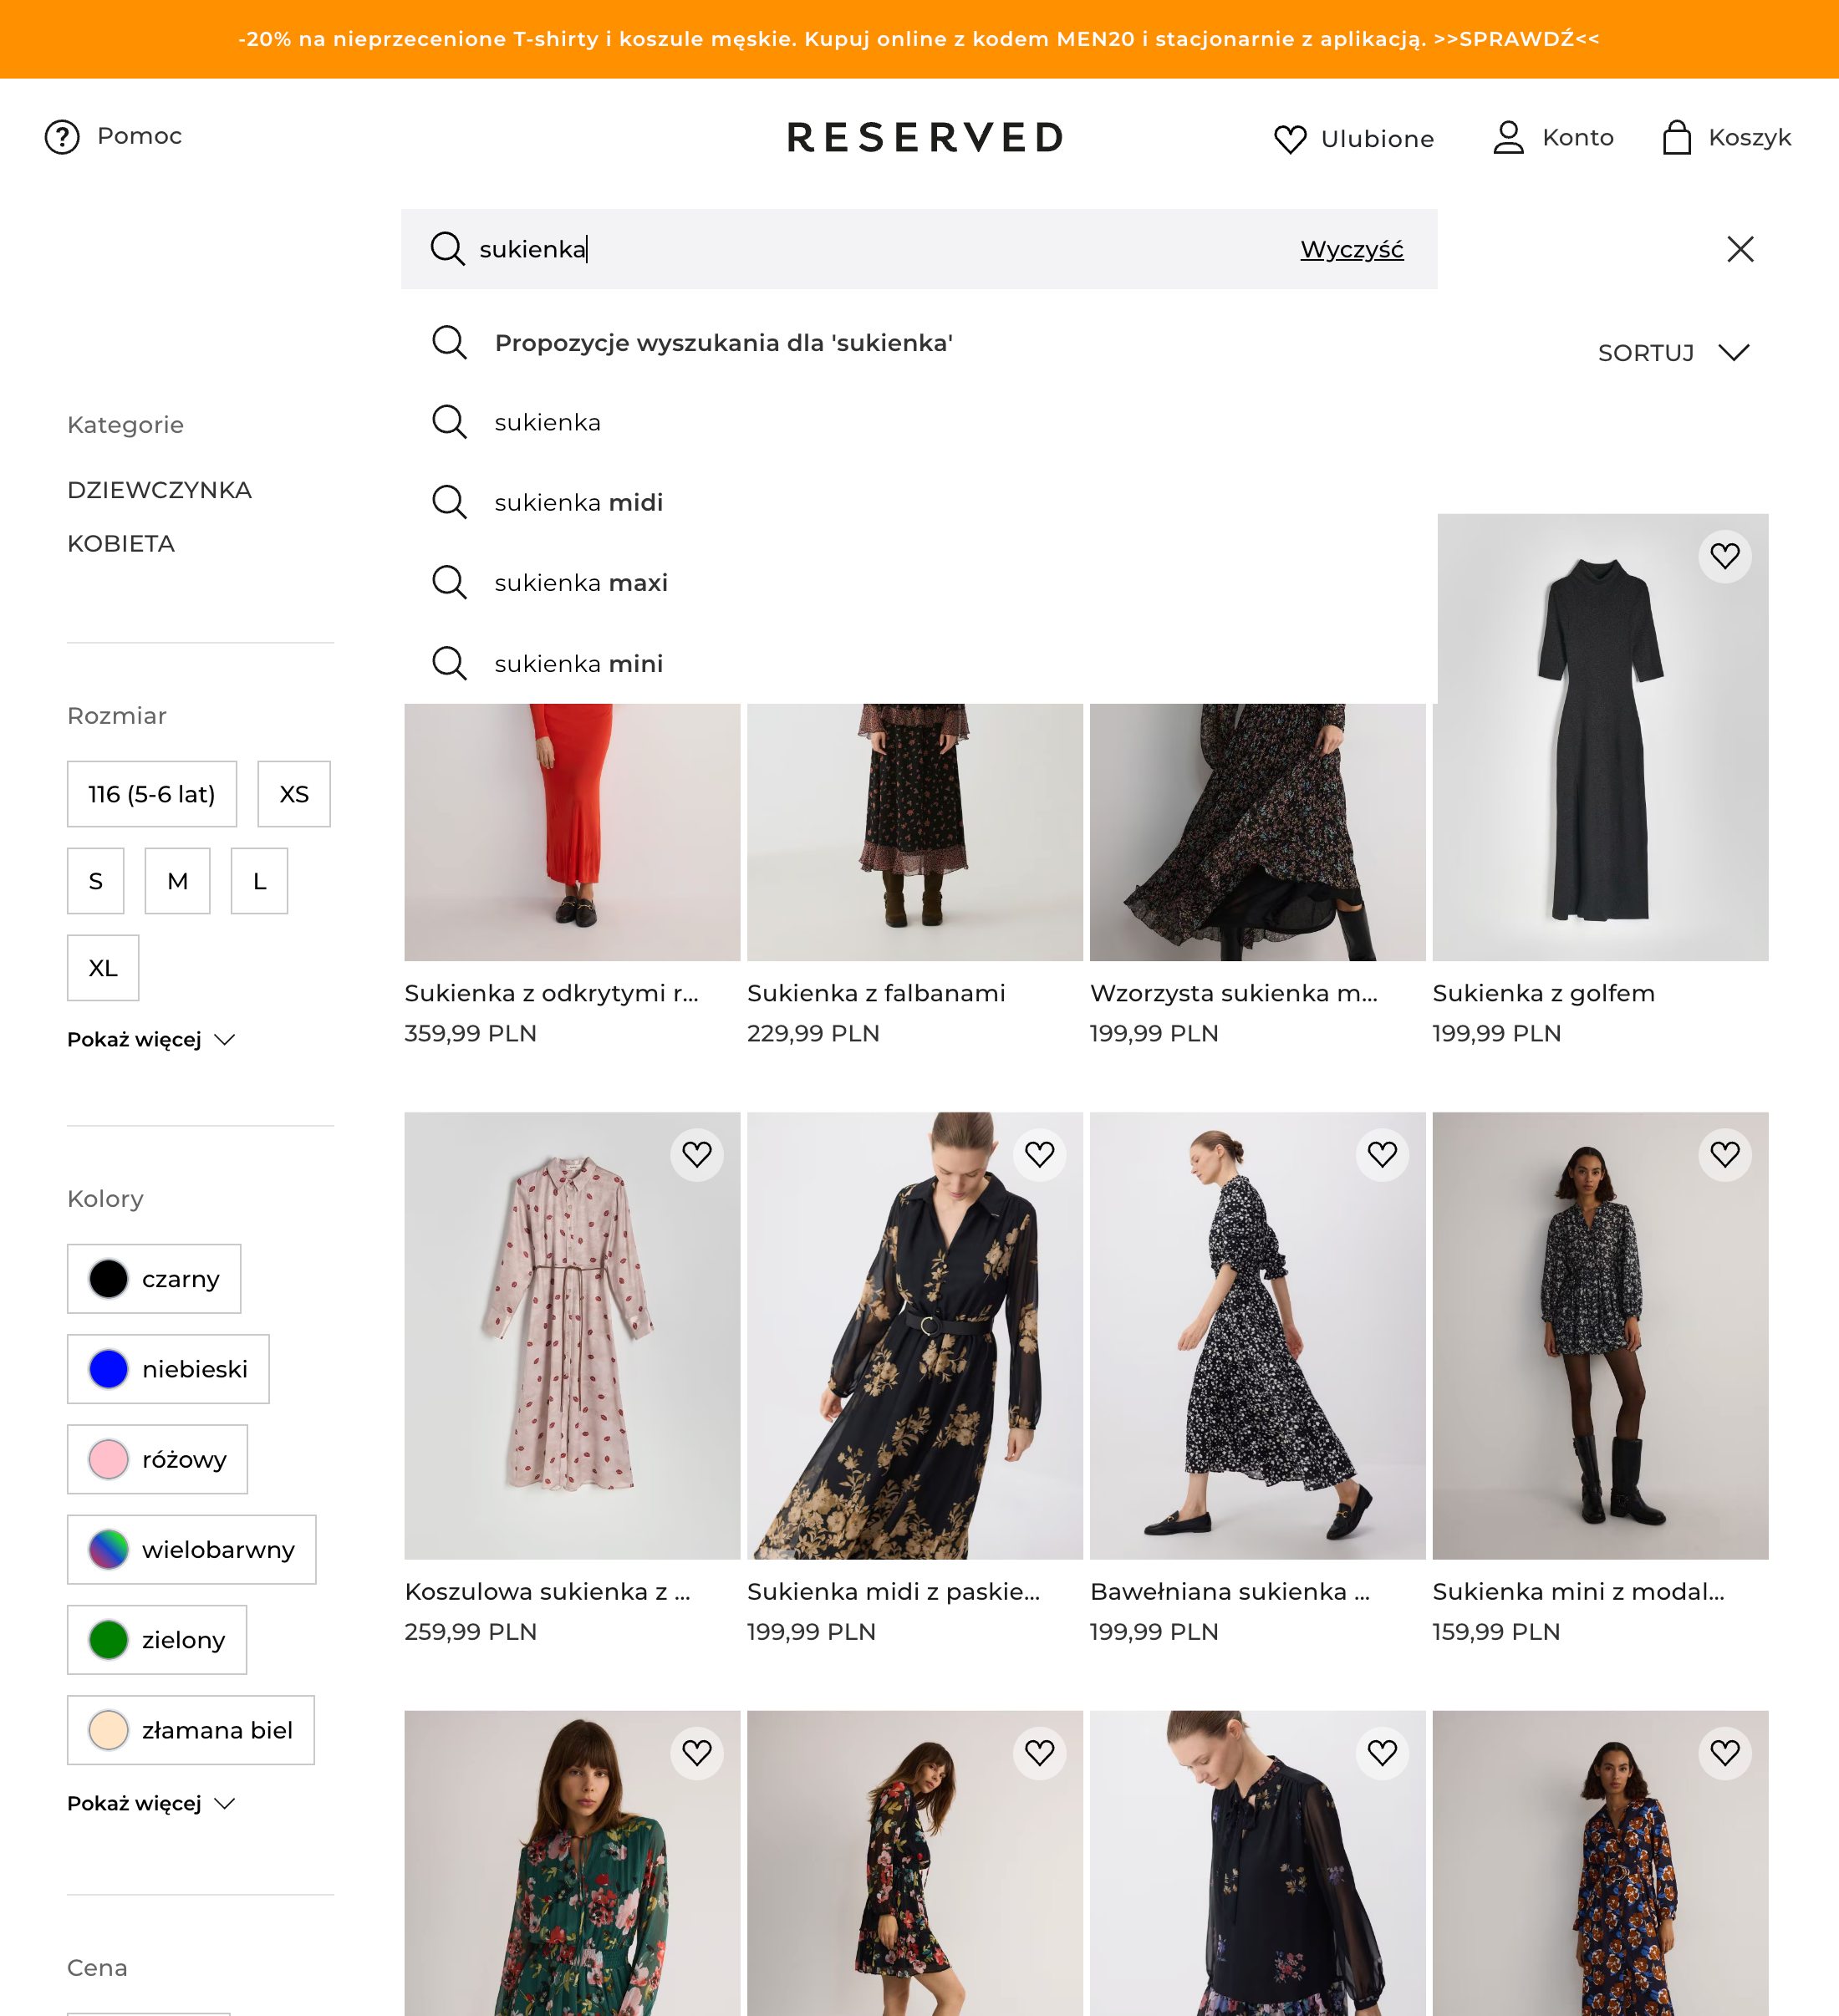Screen dimensions: 1839x2016
Task: Toggle size XL filter
Action: (x=103, y=968)
